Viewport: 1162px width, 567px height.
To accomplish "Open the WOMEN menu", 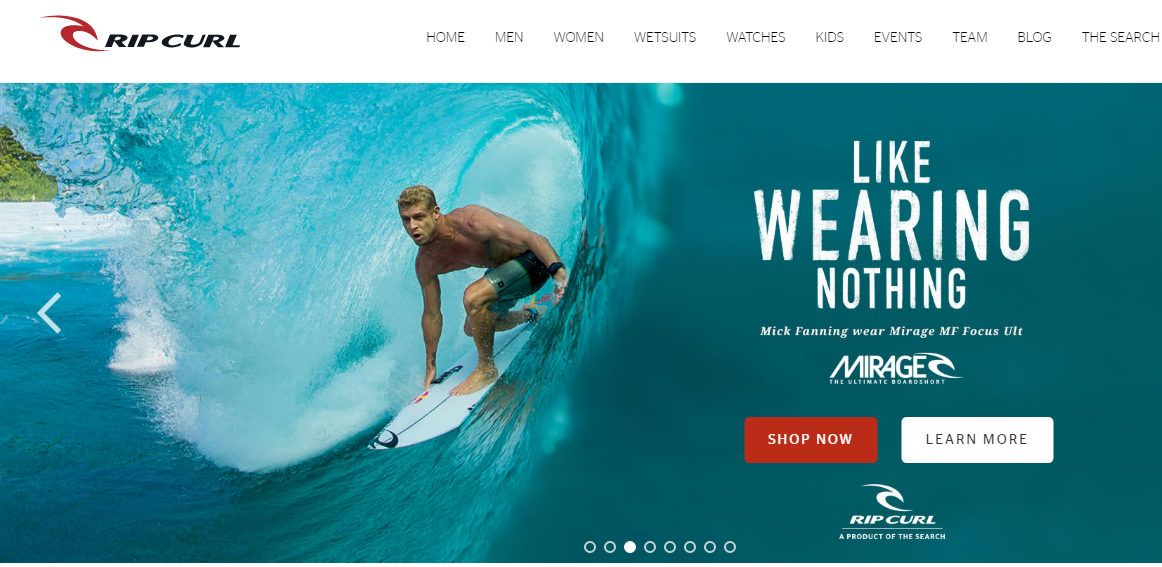I will pos(579,37).
